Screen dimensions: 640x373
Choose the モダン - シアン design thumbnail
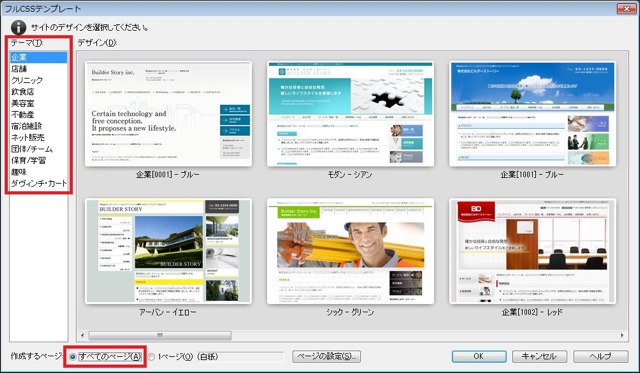(350, 114)
